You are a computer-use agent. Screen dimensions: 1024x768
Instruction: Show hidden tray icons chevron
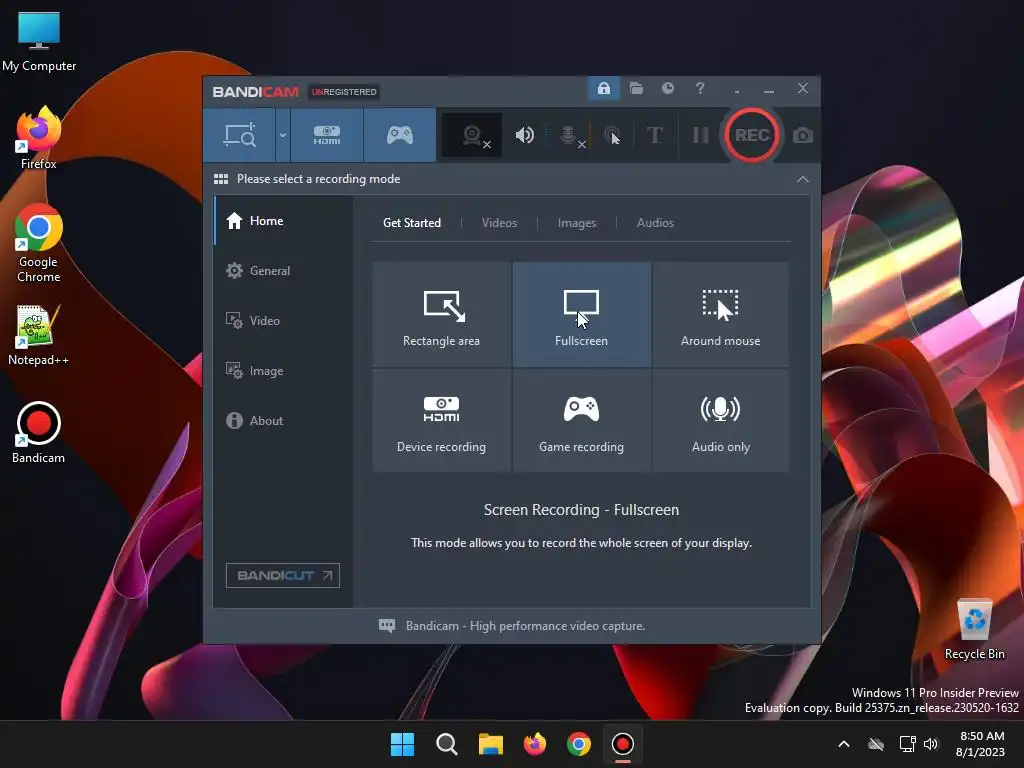[844, 744]
